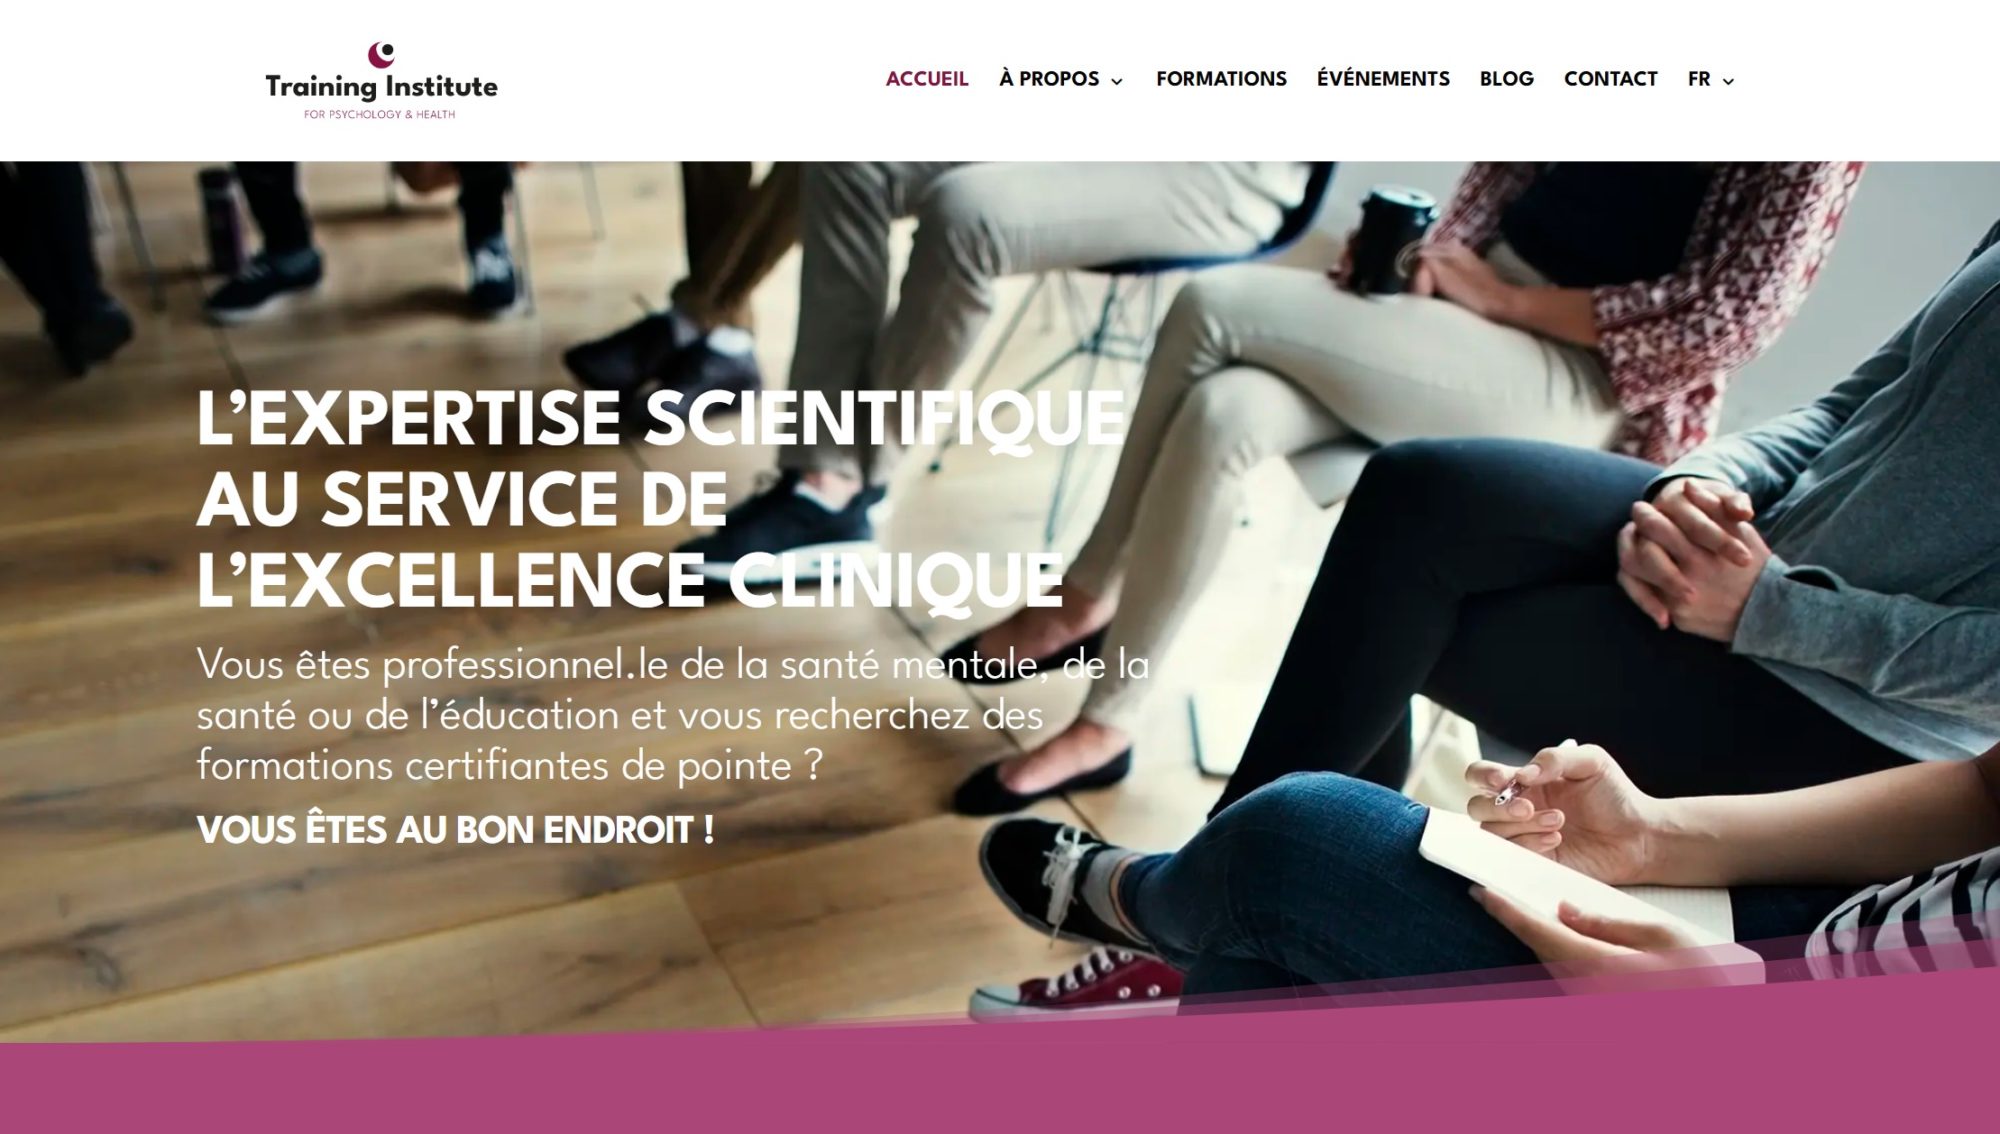
Task: Click the "Au service de" headline line
Action: [x=462, y=500]
